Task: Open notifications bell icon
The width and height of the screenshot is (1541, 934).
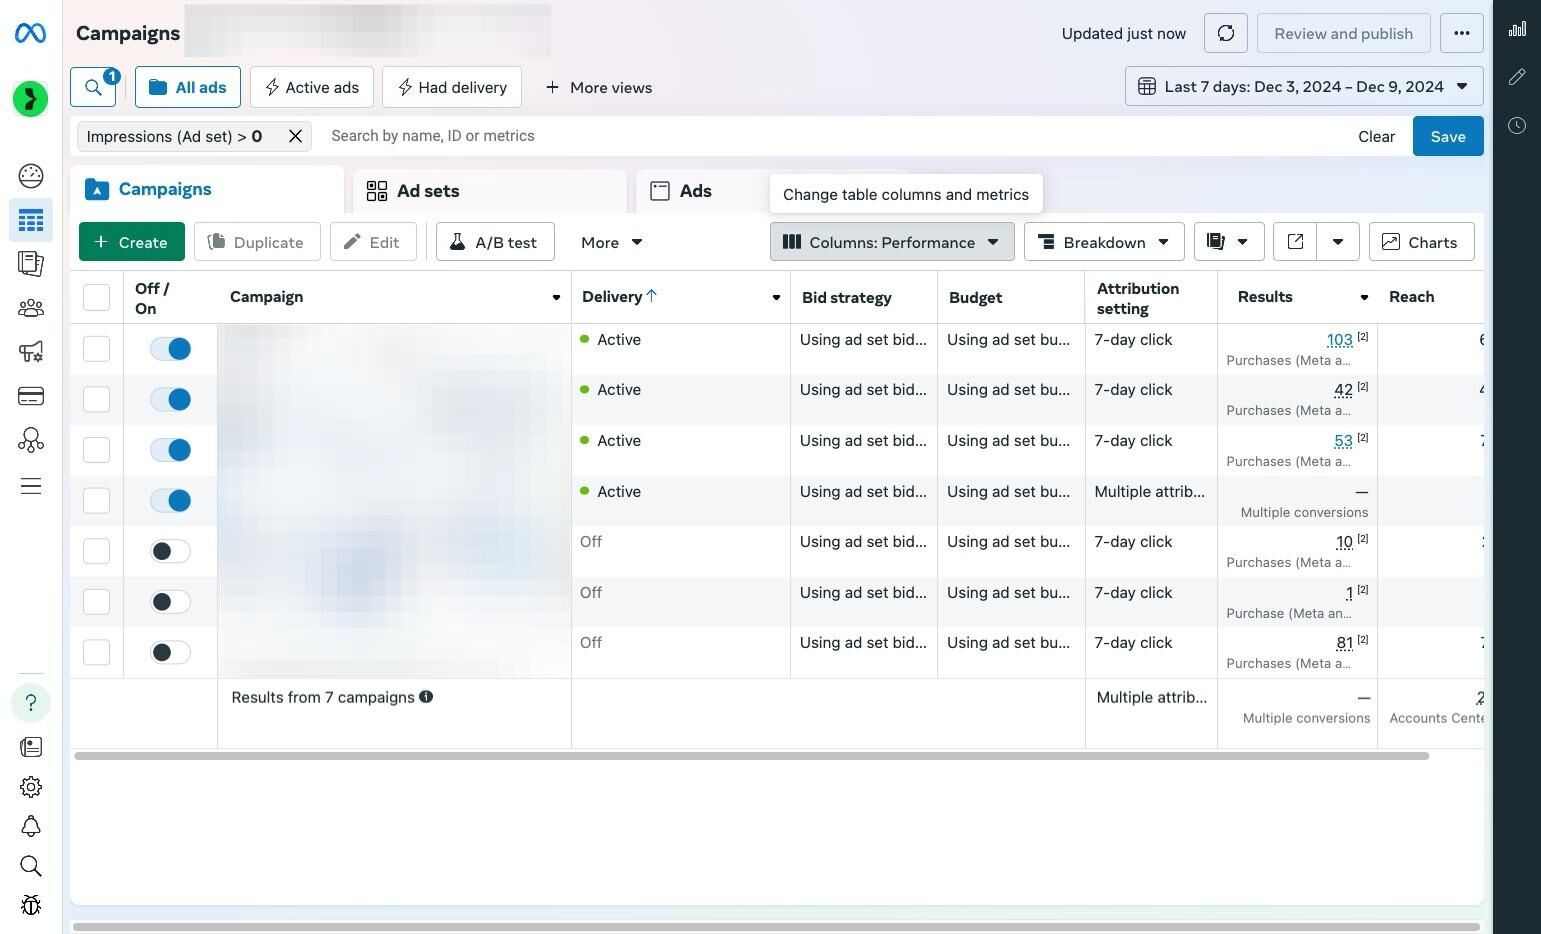Action: coord(31,826)
